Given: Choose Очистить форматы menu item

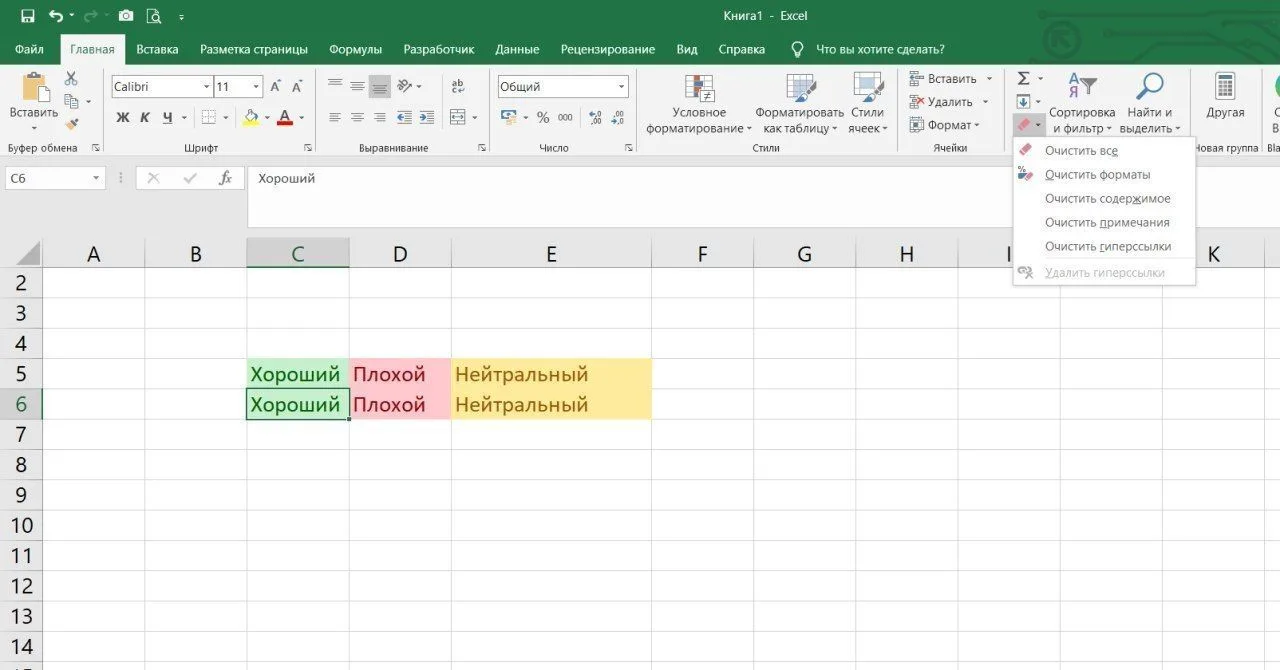Looking at the screenshot, I should pyautogui.click(x=1104, y=174).
